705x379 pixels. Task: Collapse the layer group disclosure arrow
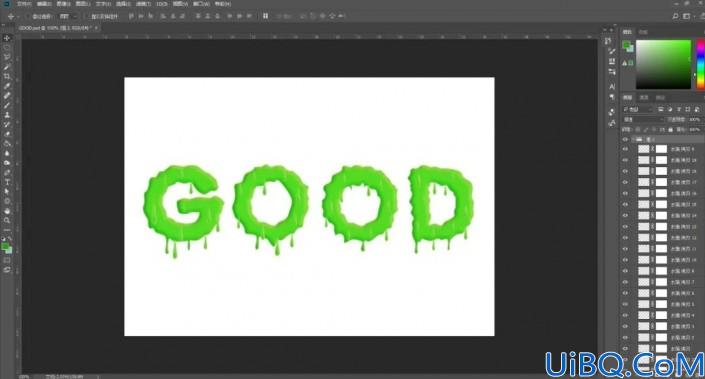pyautogui.click(x=633, y=140)
